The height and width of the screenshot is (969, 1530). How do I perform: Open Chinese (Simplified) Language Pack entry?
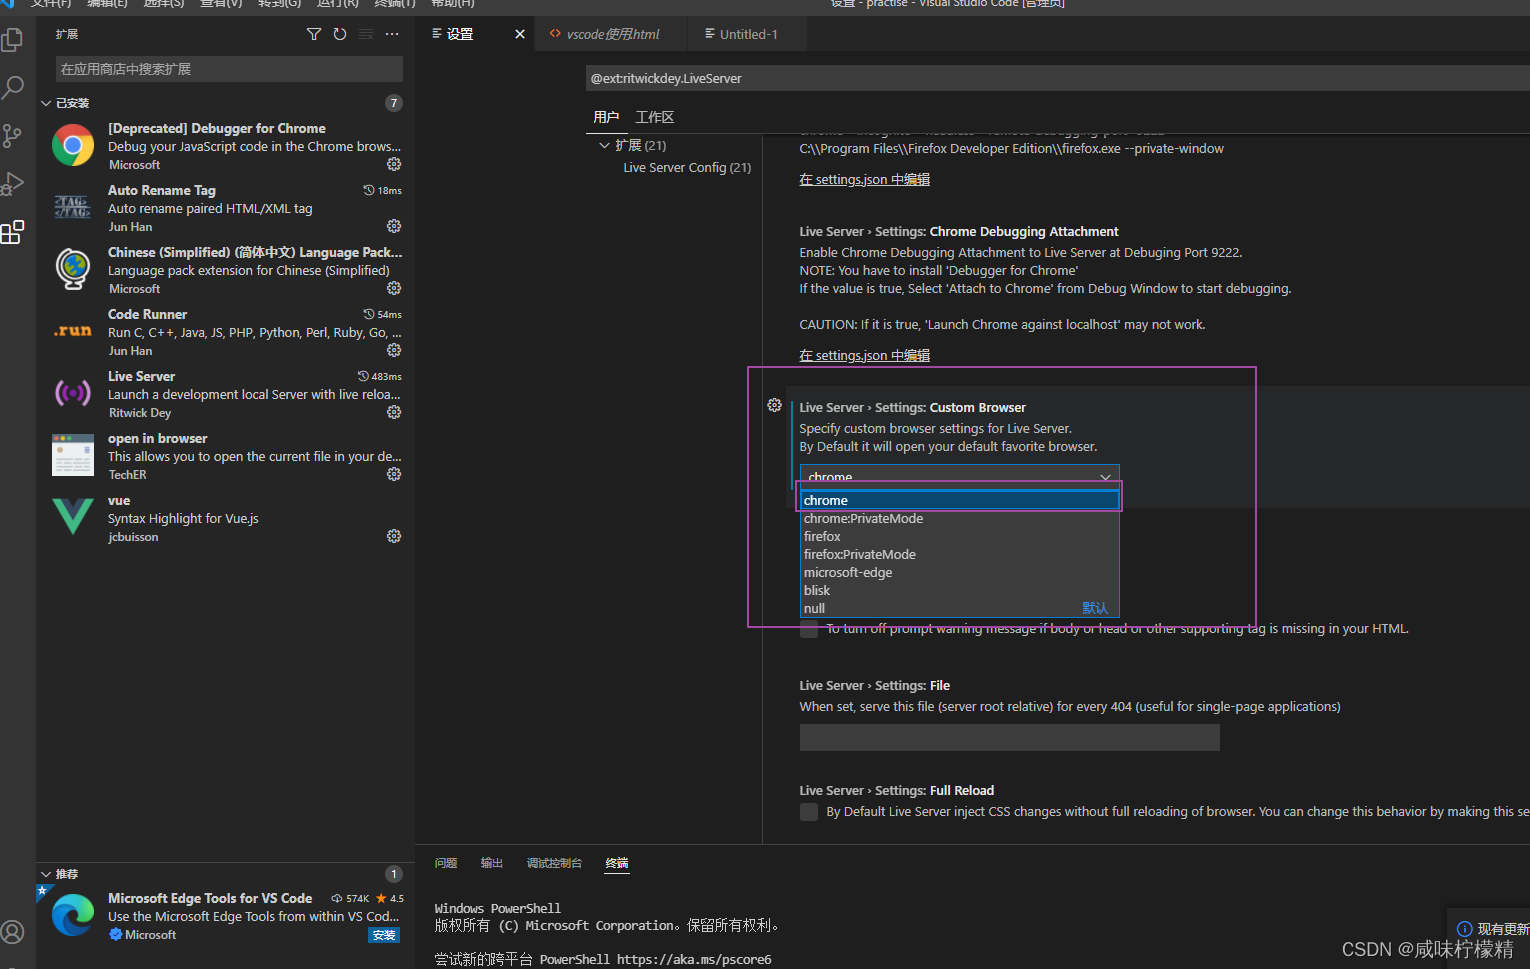point(226,270)
